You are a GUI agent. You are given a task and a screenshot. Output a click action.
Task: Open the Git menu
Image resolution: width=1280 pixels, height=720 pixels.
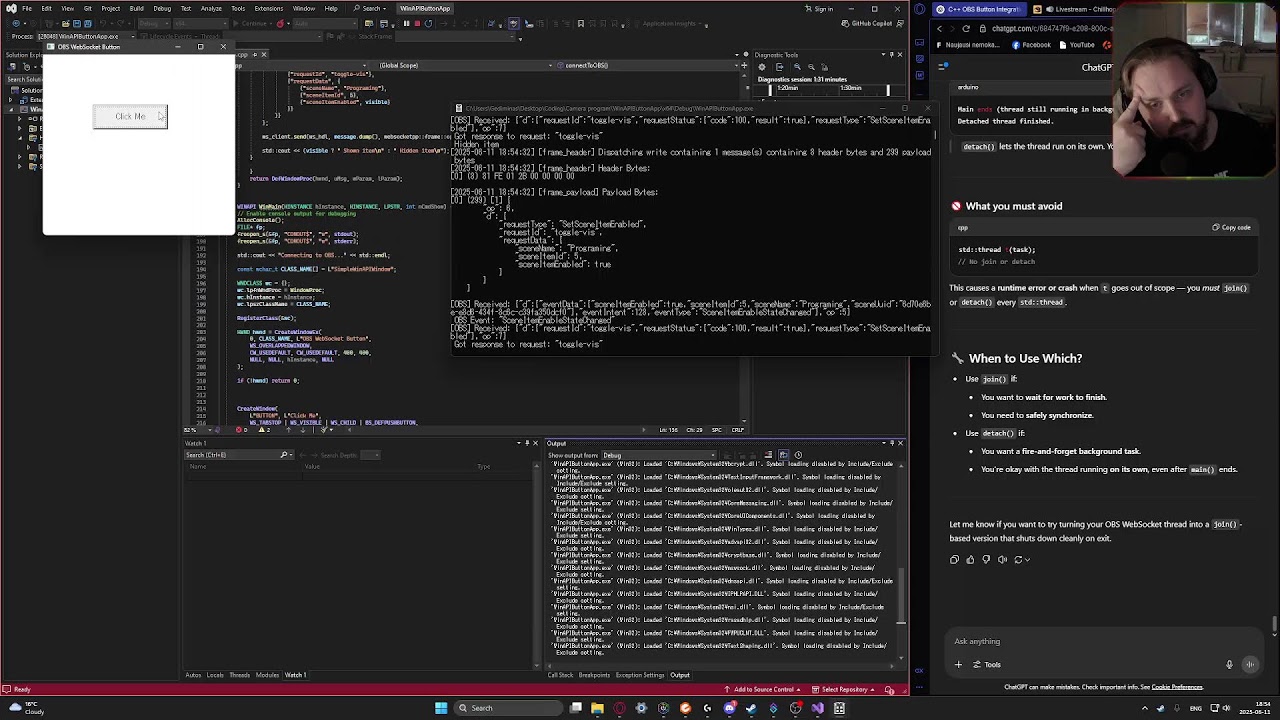click(x=87, y=8)
